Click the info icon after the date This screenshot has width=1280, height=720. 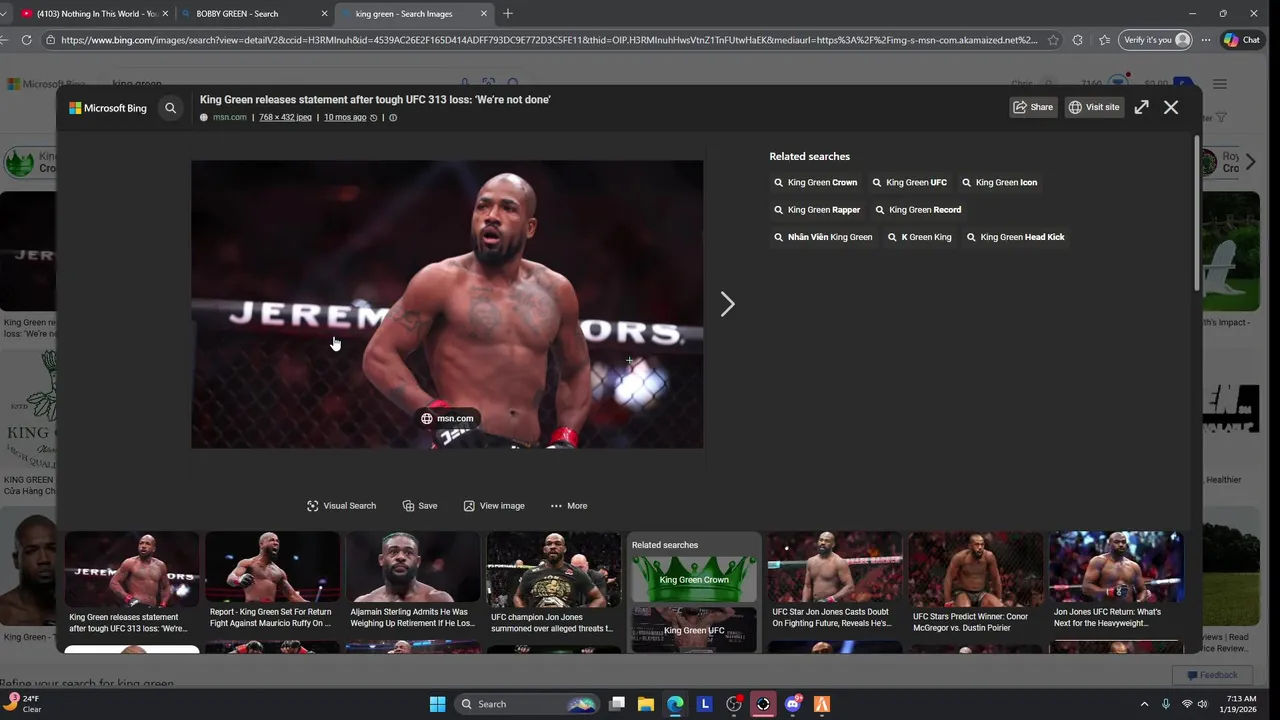(393, 117)
